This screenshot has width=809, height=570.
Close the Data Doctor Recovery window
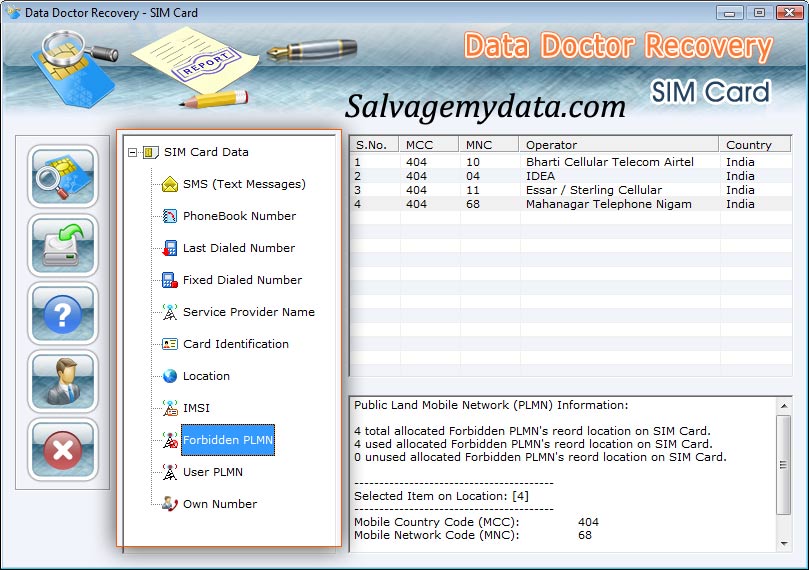click(x=789, y=12)
